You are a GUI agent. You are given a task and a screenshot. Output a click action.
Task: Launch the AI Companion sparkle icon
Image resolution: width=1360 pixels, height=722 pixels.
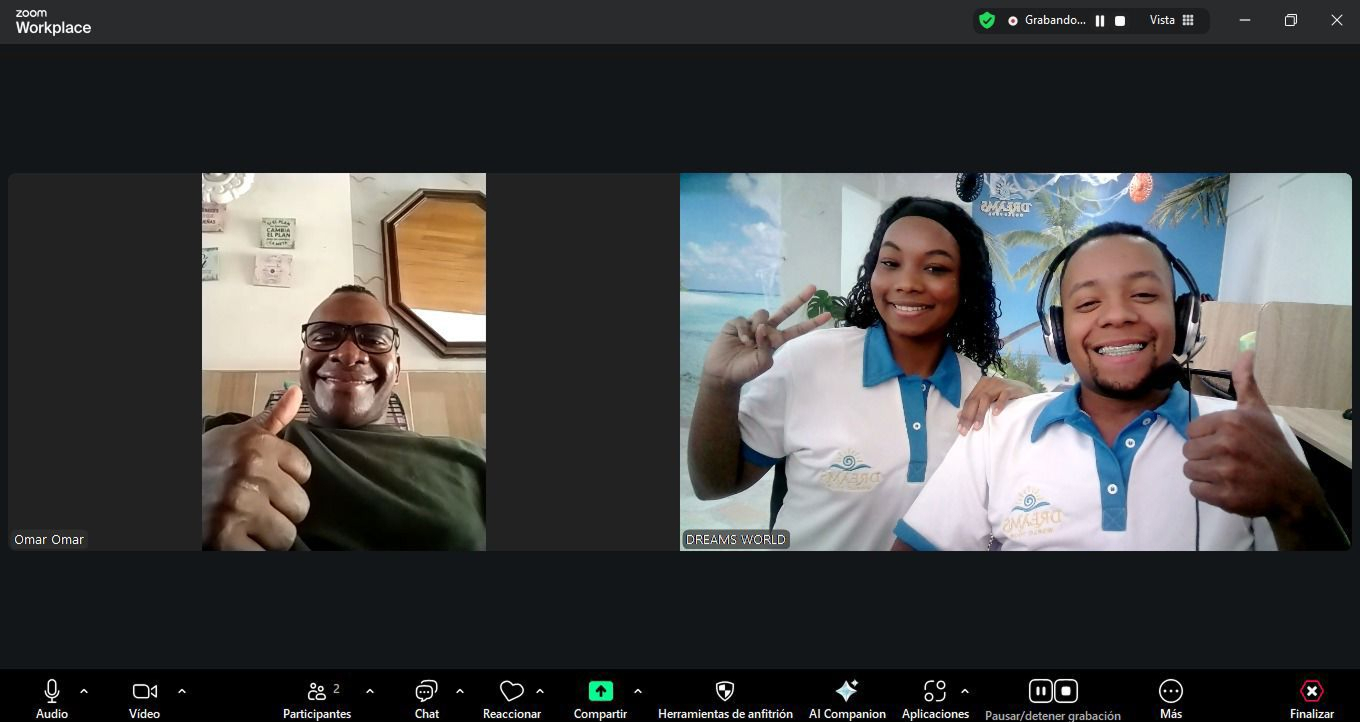846,691
